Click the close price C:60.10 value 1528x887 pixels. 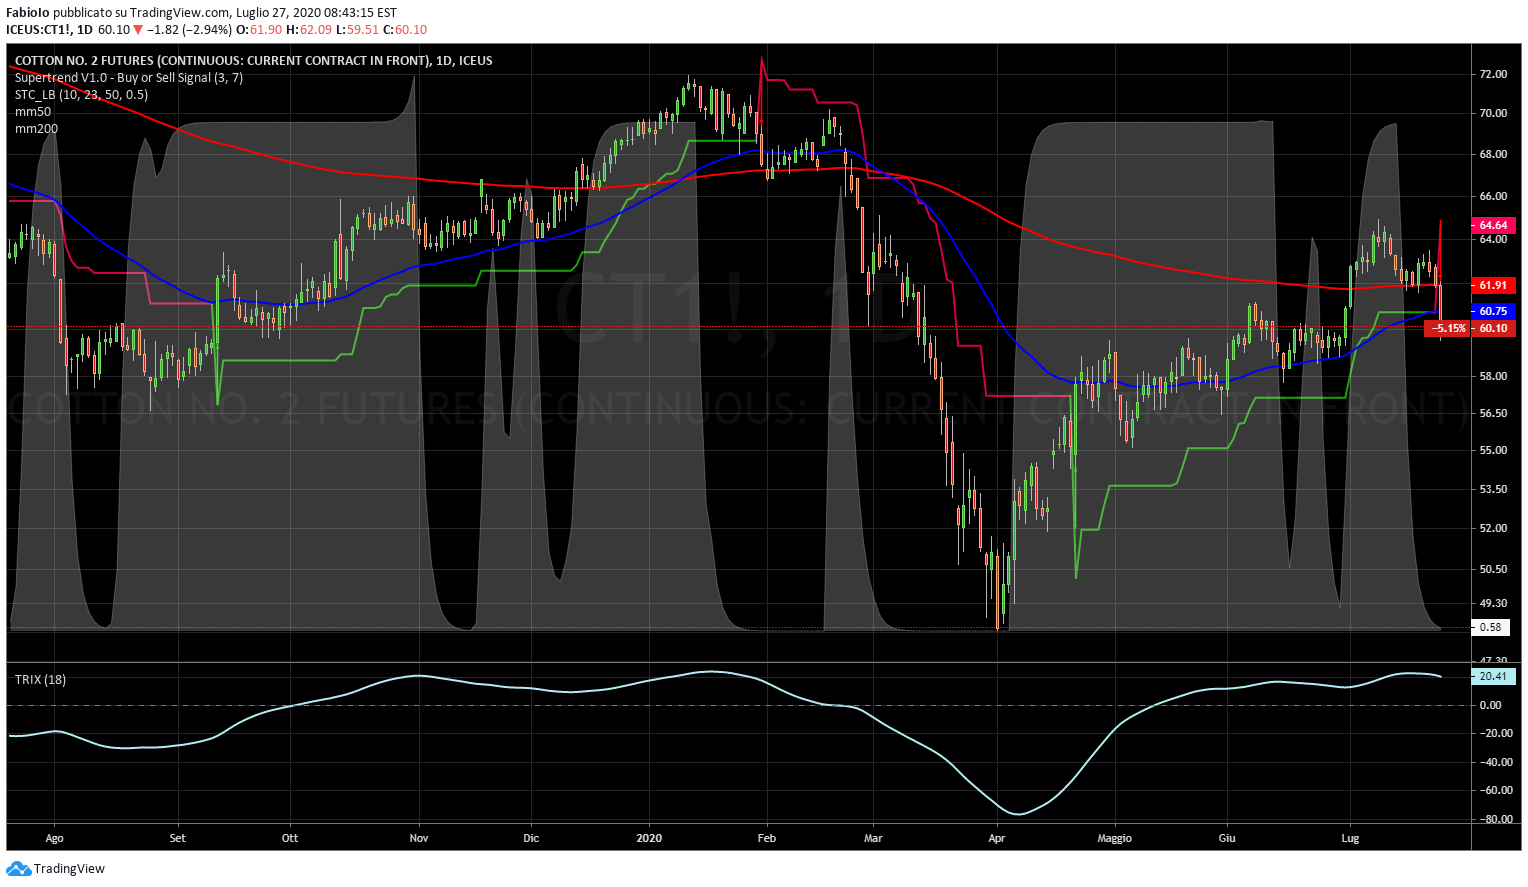pyautogui.click(x=405, y=30)
